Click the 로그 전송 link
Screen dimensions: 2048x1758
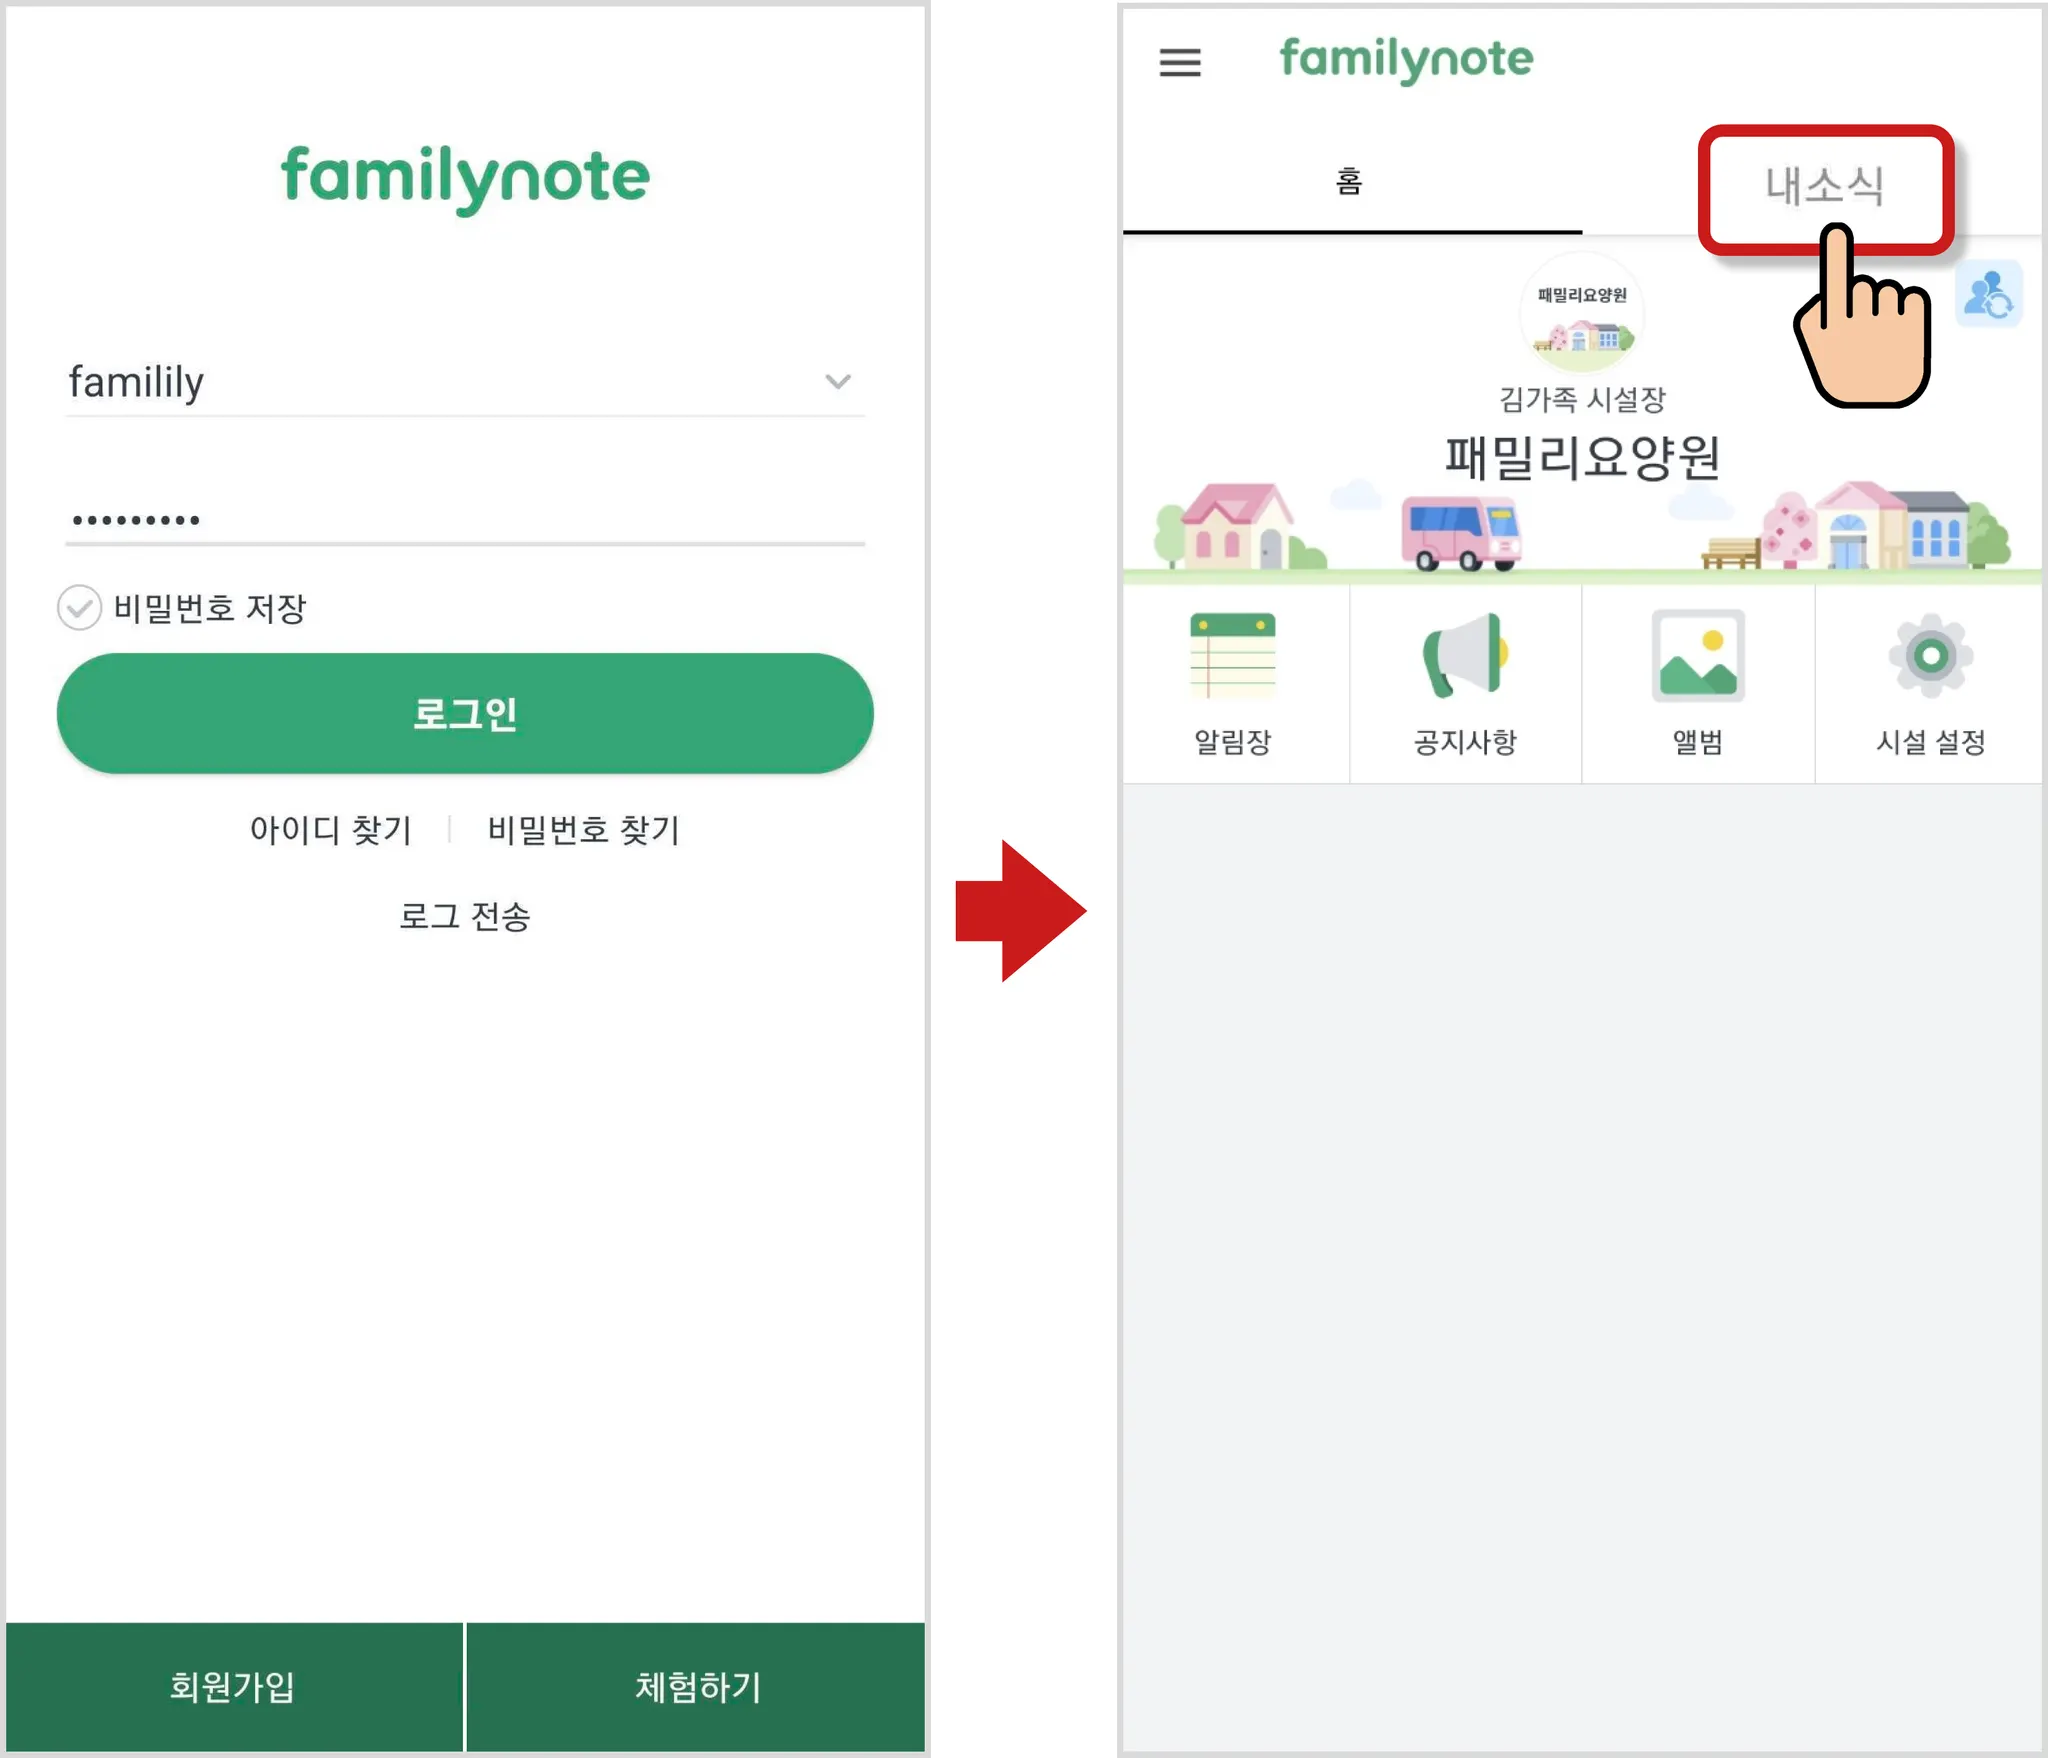(465, 916)
